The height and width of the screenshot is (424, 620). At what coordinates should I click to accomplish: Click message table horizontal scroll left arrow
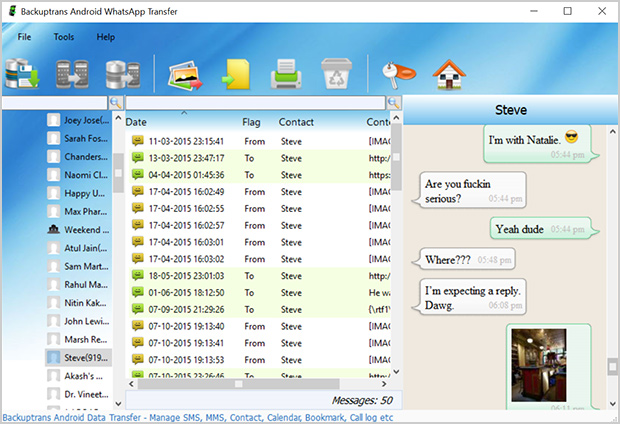pos(131,384)
